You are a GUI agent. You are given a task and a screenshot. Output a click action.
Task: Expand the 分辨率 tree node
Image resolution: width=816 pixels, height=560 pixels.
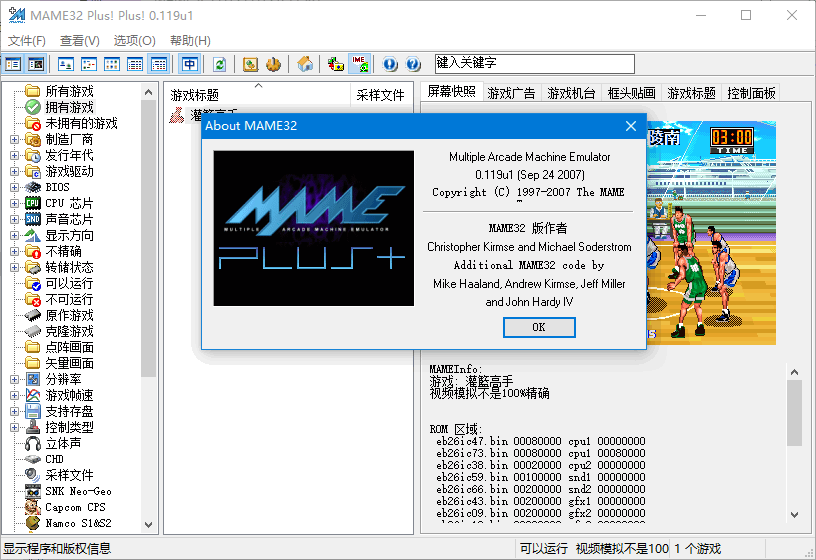tap(15, 379)
